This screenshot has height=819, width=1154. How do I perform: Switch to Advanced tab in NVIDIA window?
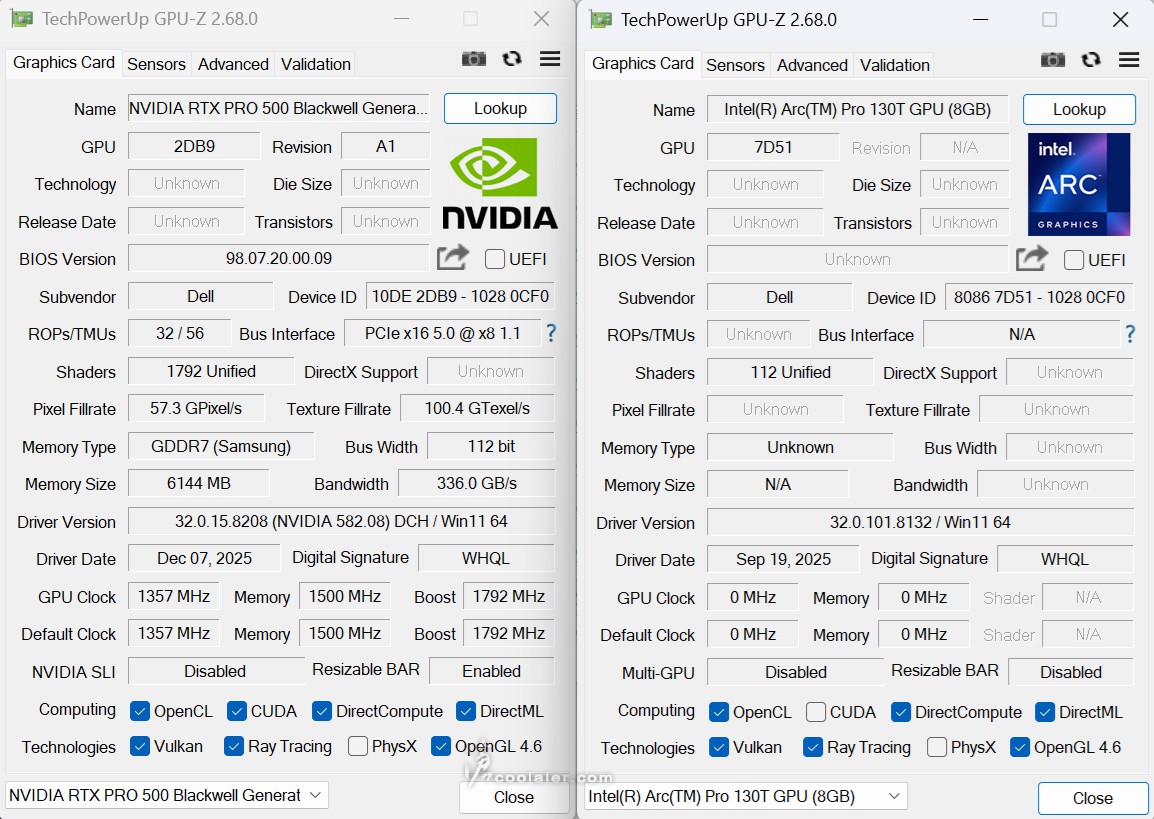233,64
